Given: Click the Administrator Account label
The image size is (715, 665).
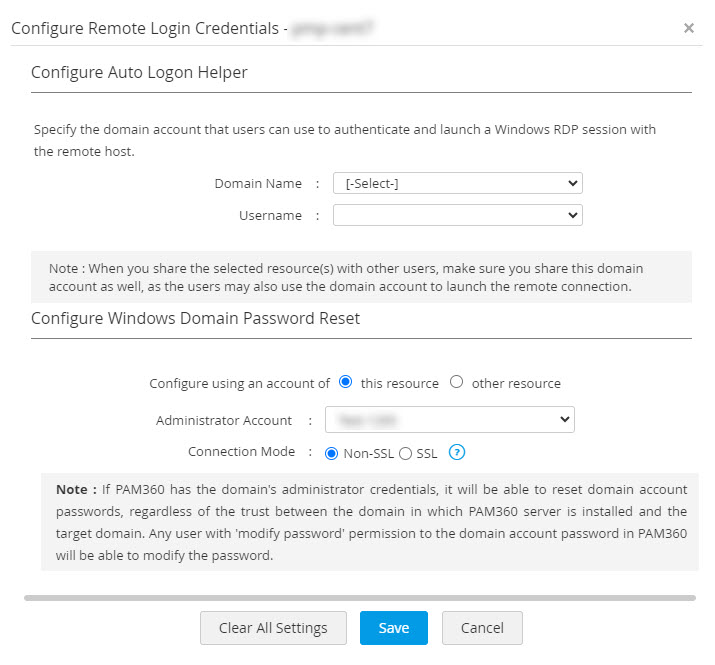Looking at the screenshot, I should [x=224, y=421].
